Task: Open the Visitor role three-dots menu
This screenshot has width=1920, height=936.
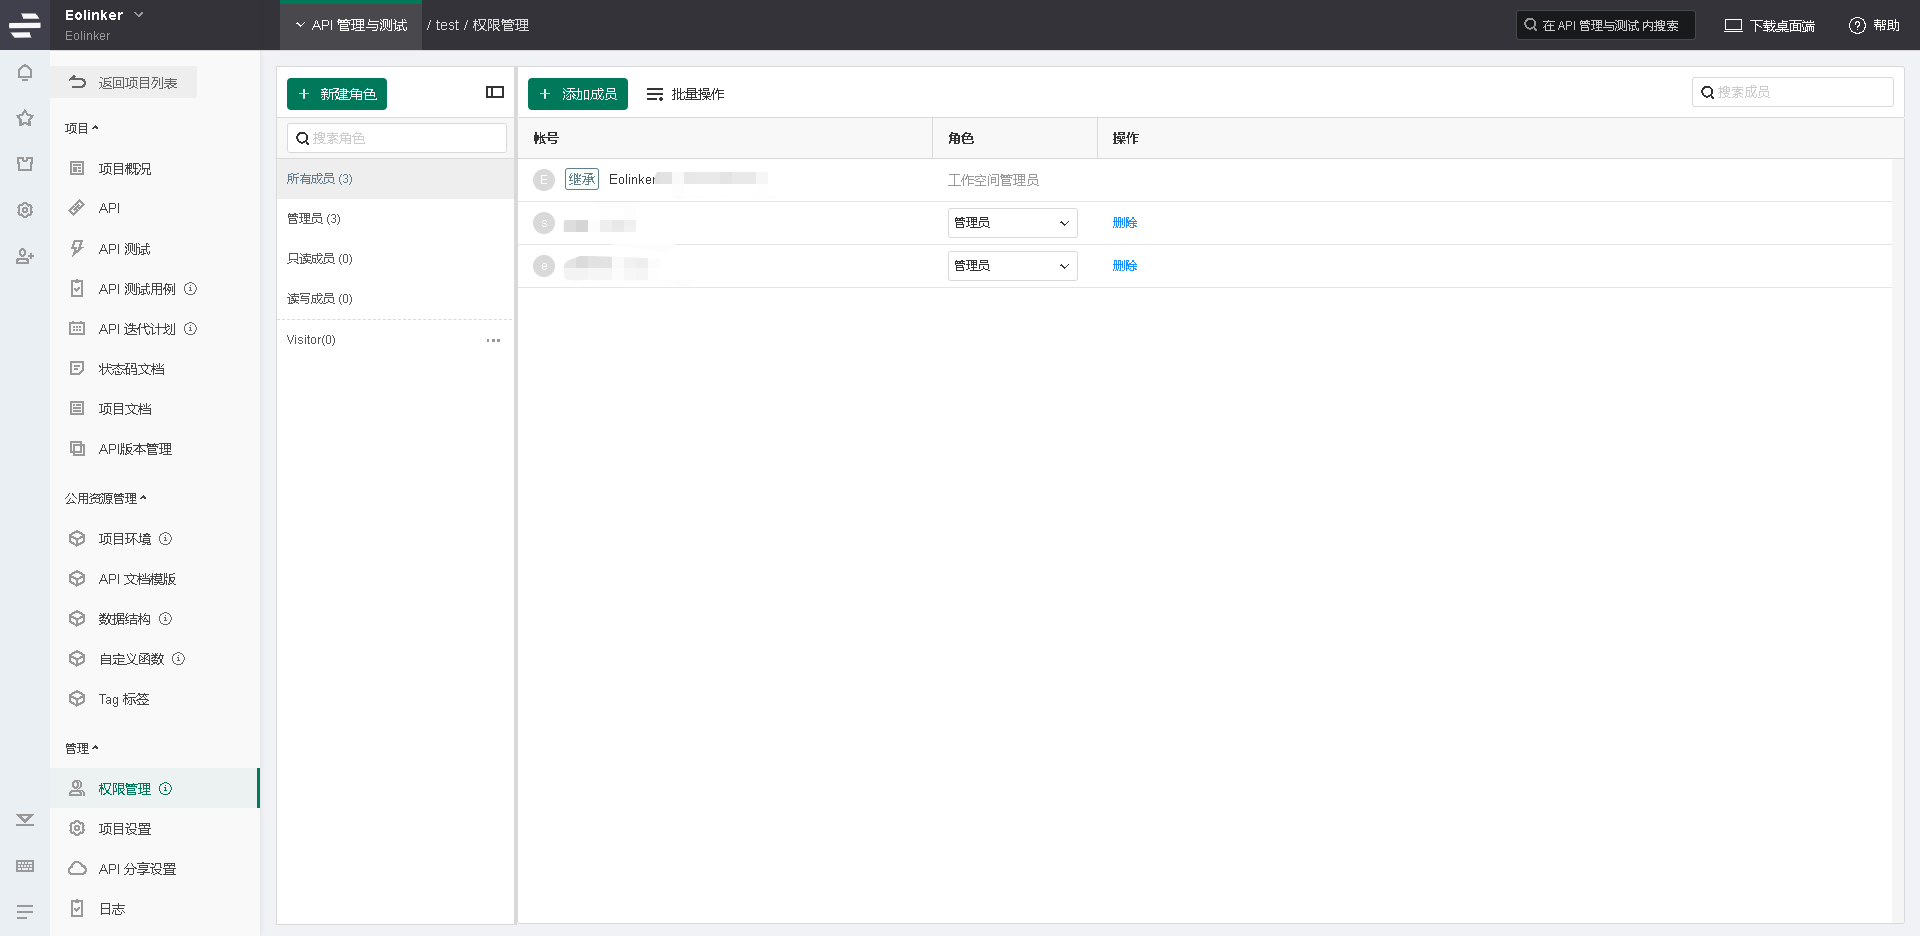Action: pyautogui.click(x=493, y=341)
